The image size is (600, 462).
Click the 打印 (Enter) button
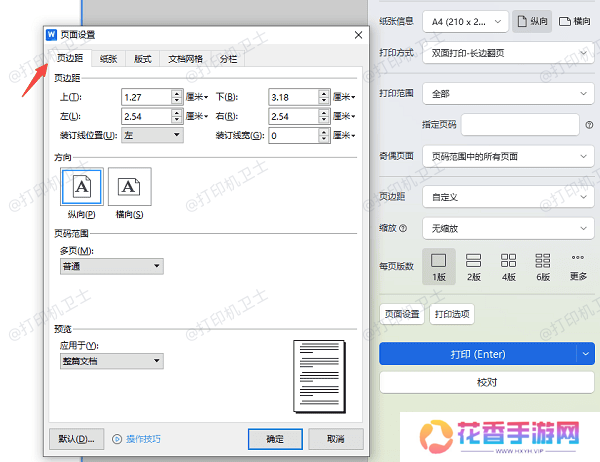tap(478, 354)
